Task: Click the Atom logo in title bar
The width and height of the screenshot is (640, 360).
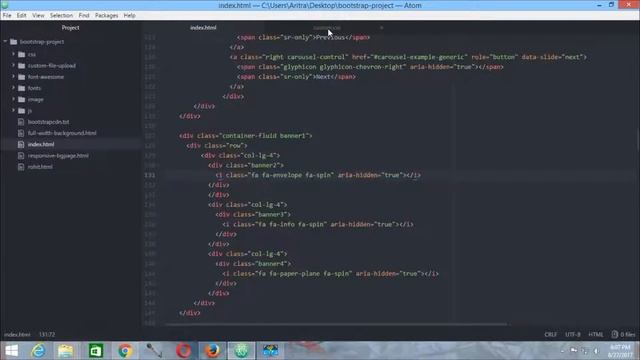Action: (x=5, y=5)
